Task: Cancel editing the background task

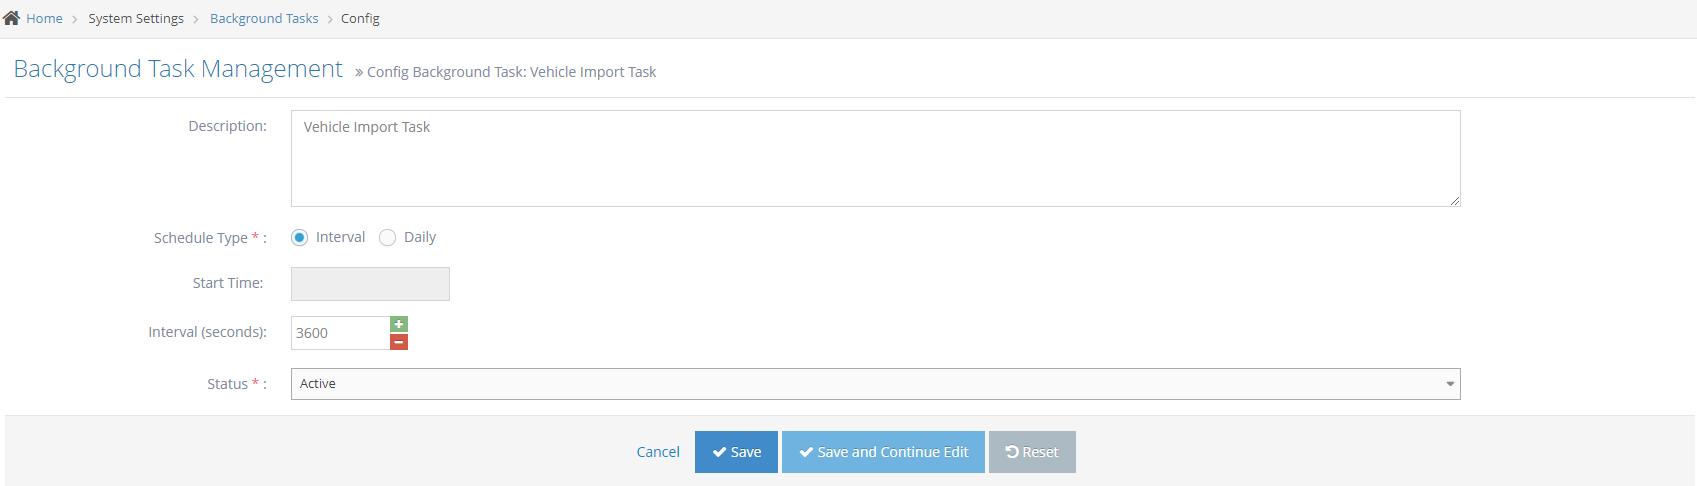Action: (x=658, y=452)
